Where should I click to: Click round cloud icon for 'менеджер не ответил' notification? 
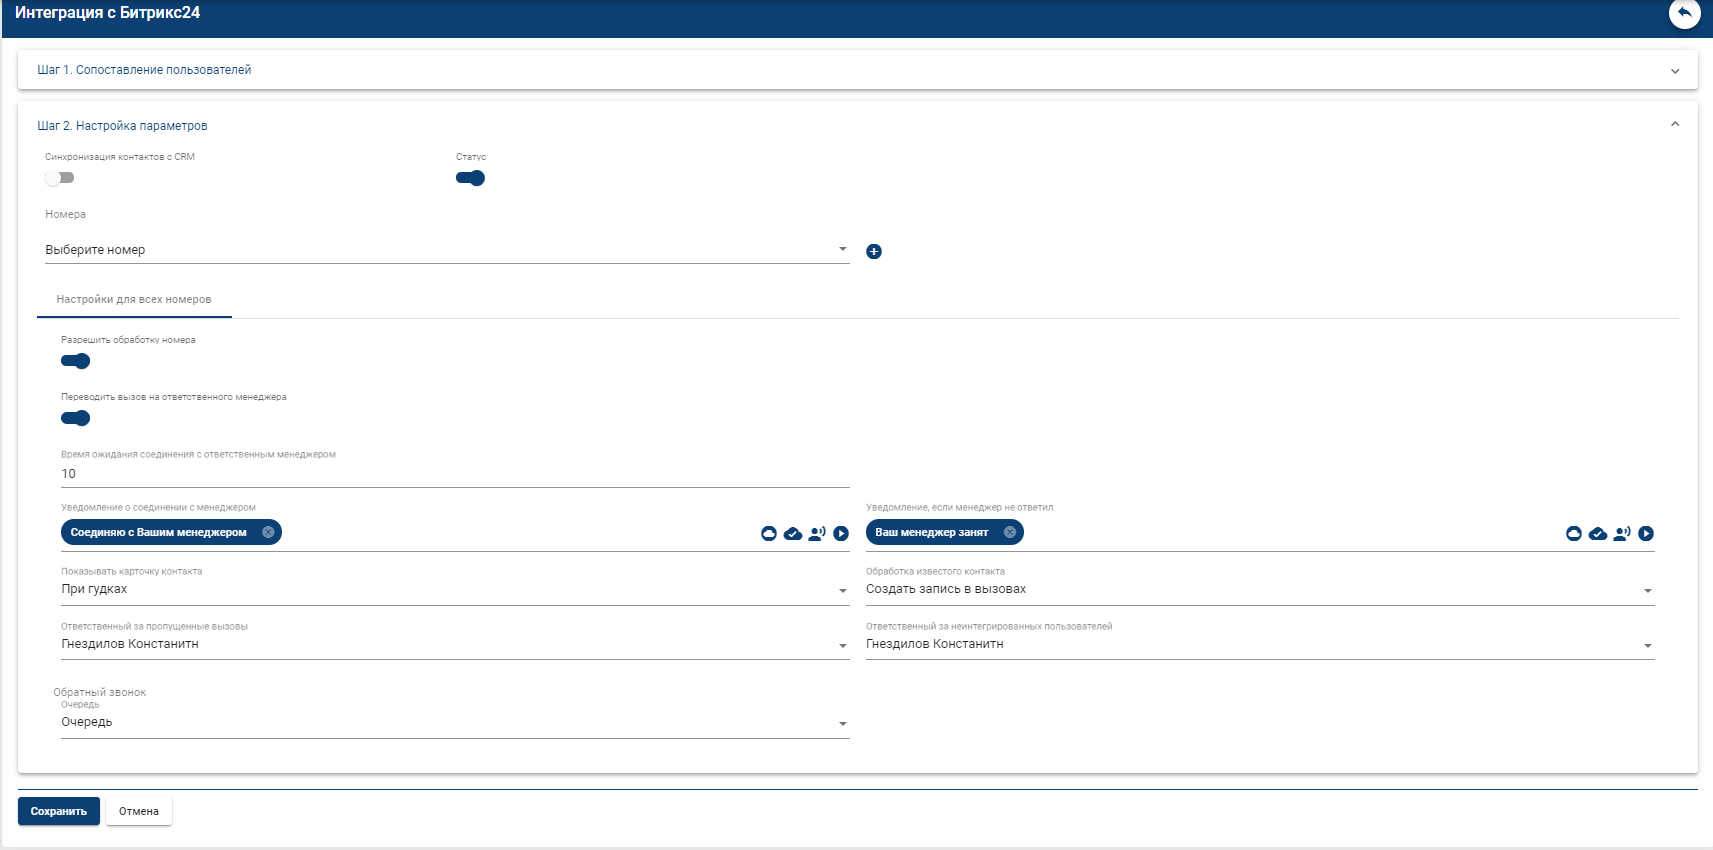(1574, 534)
